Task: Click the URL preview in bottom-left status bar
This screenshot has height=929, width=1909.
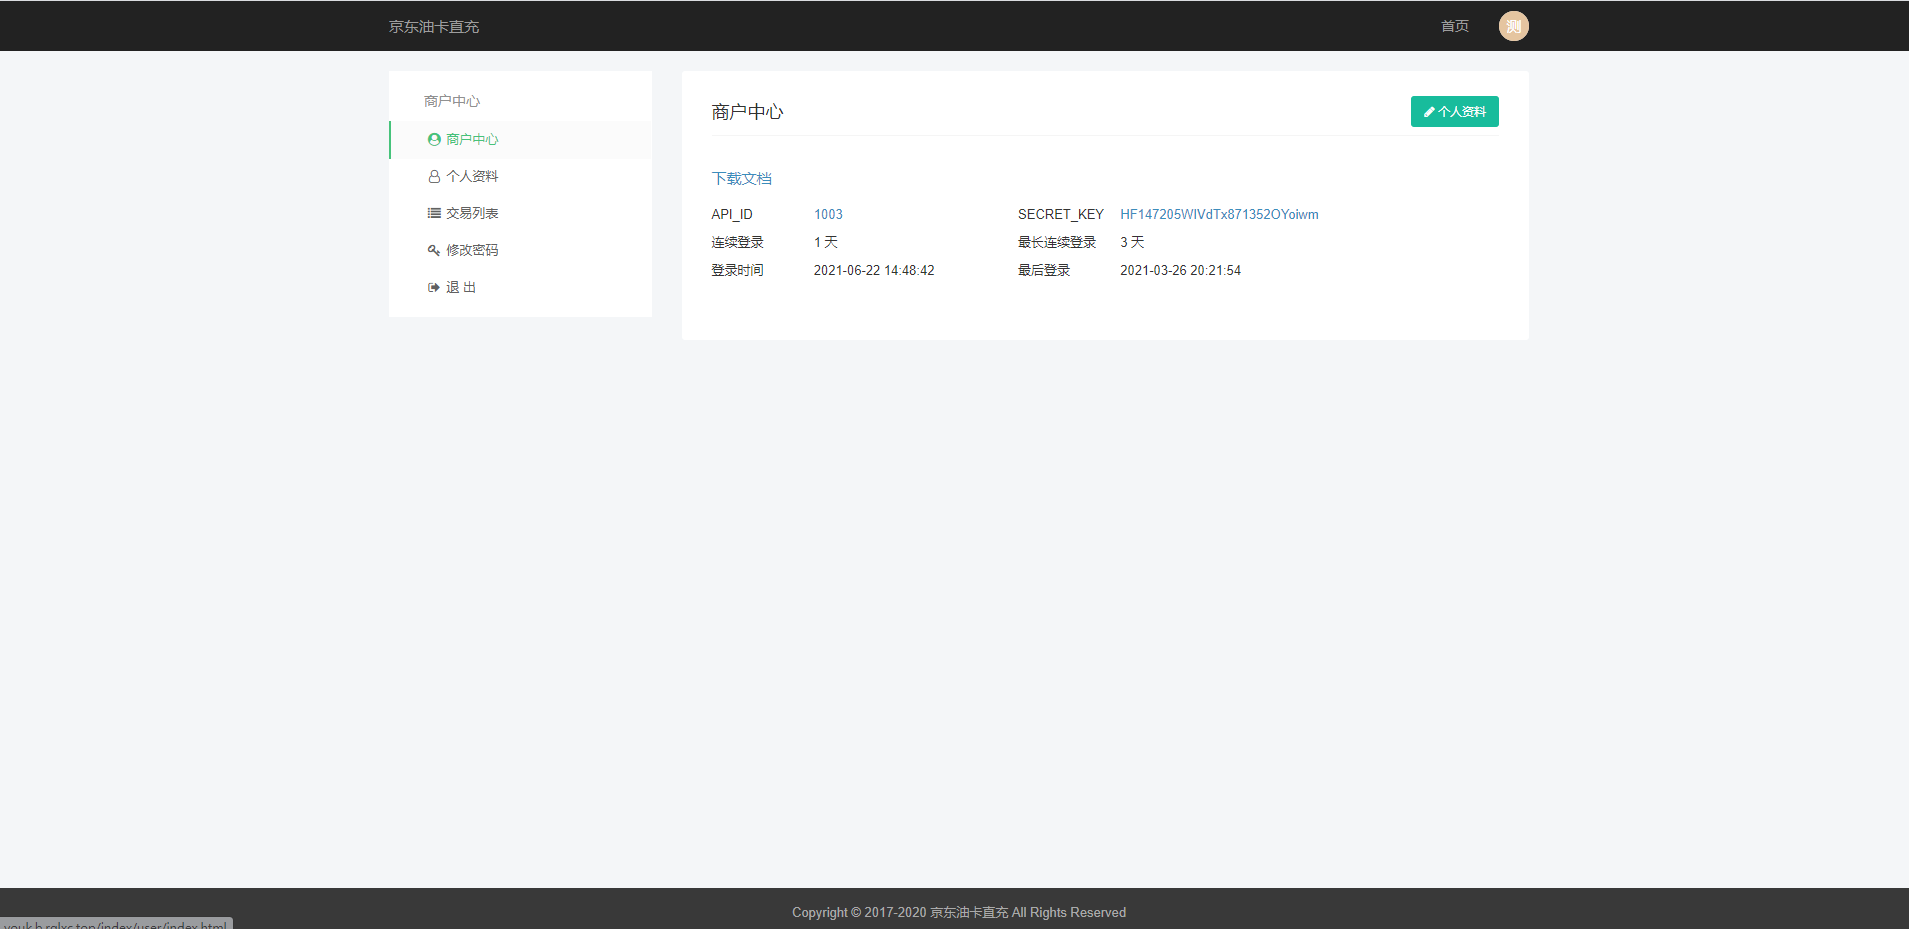Action: point(116,924)
